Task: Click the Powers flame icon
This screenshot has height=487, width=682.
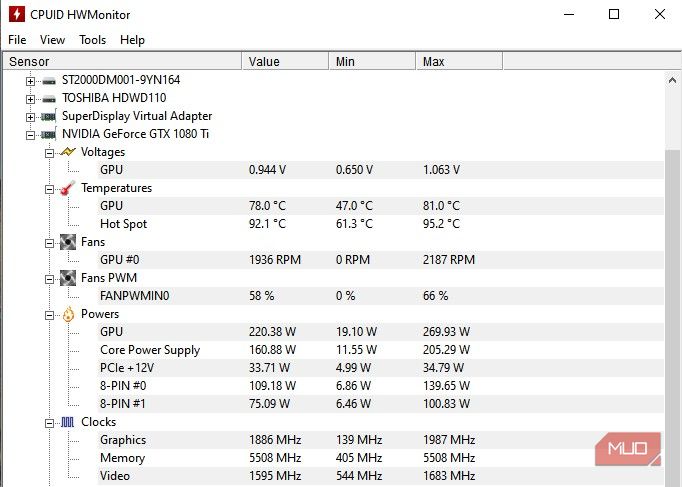Action: click(x=68, y=314)
